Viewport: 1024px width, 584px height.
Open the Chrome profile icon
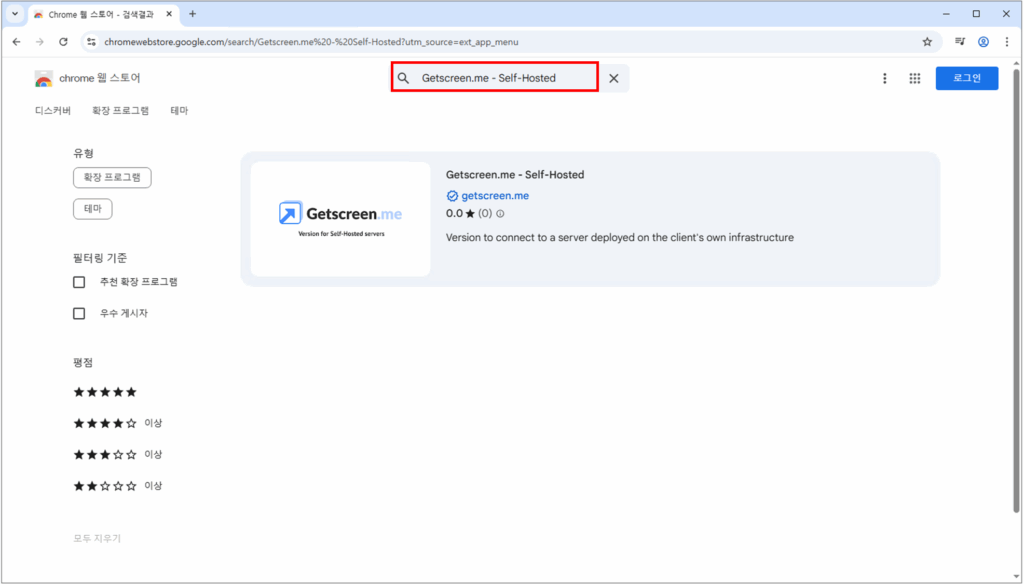(983, 42)
